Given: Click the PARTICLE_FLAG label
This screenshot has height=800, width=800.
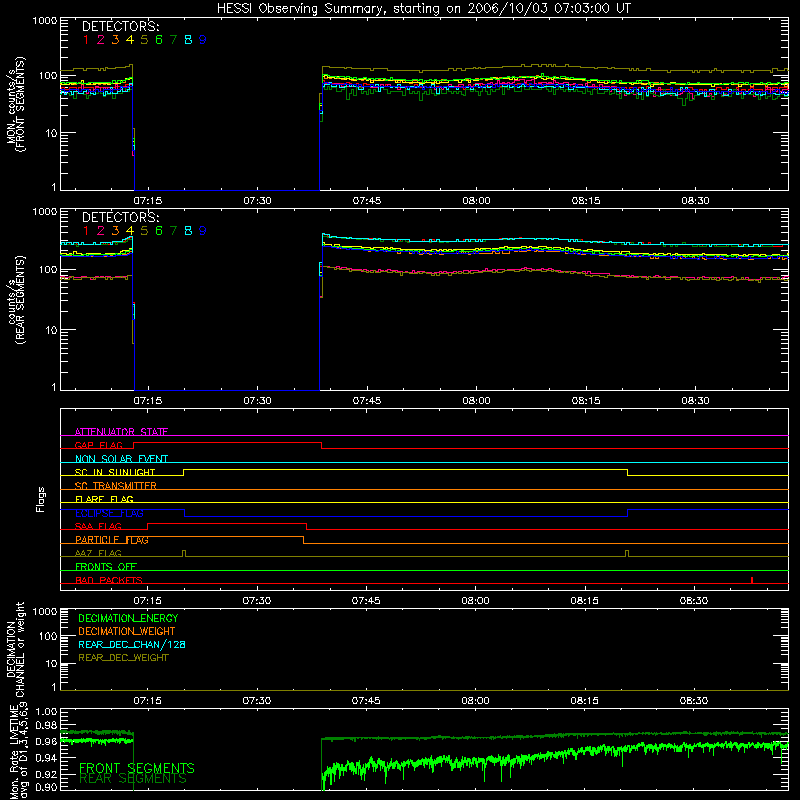Looking at the screenshot, I should coord(112,540).
